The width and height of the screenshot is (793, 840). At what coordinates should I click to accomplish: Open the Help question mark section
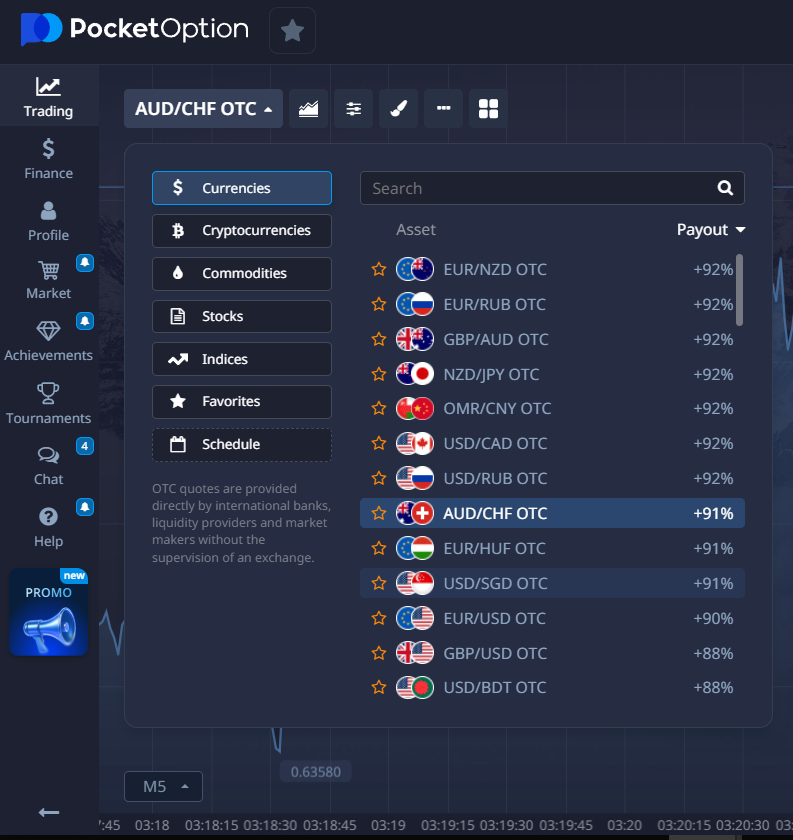48,527
